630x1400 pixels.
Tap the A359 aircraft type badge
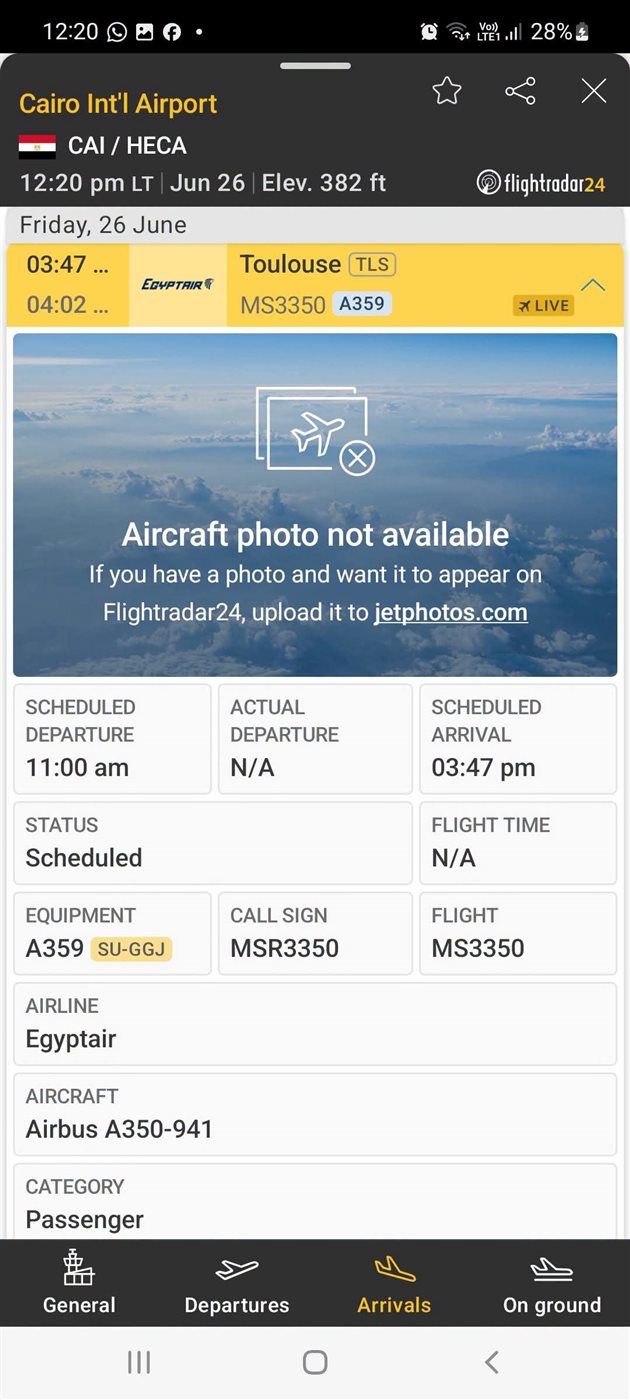point(362,304)
